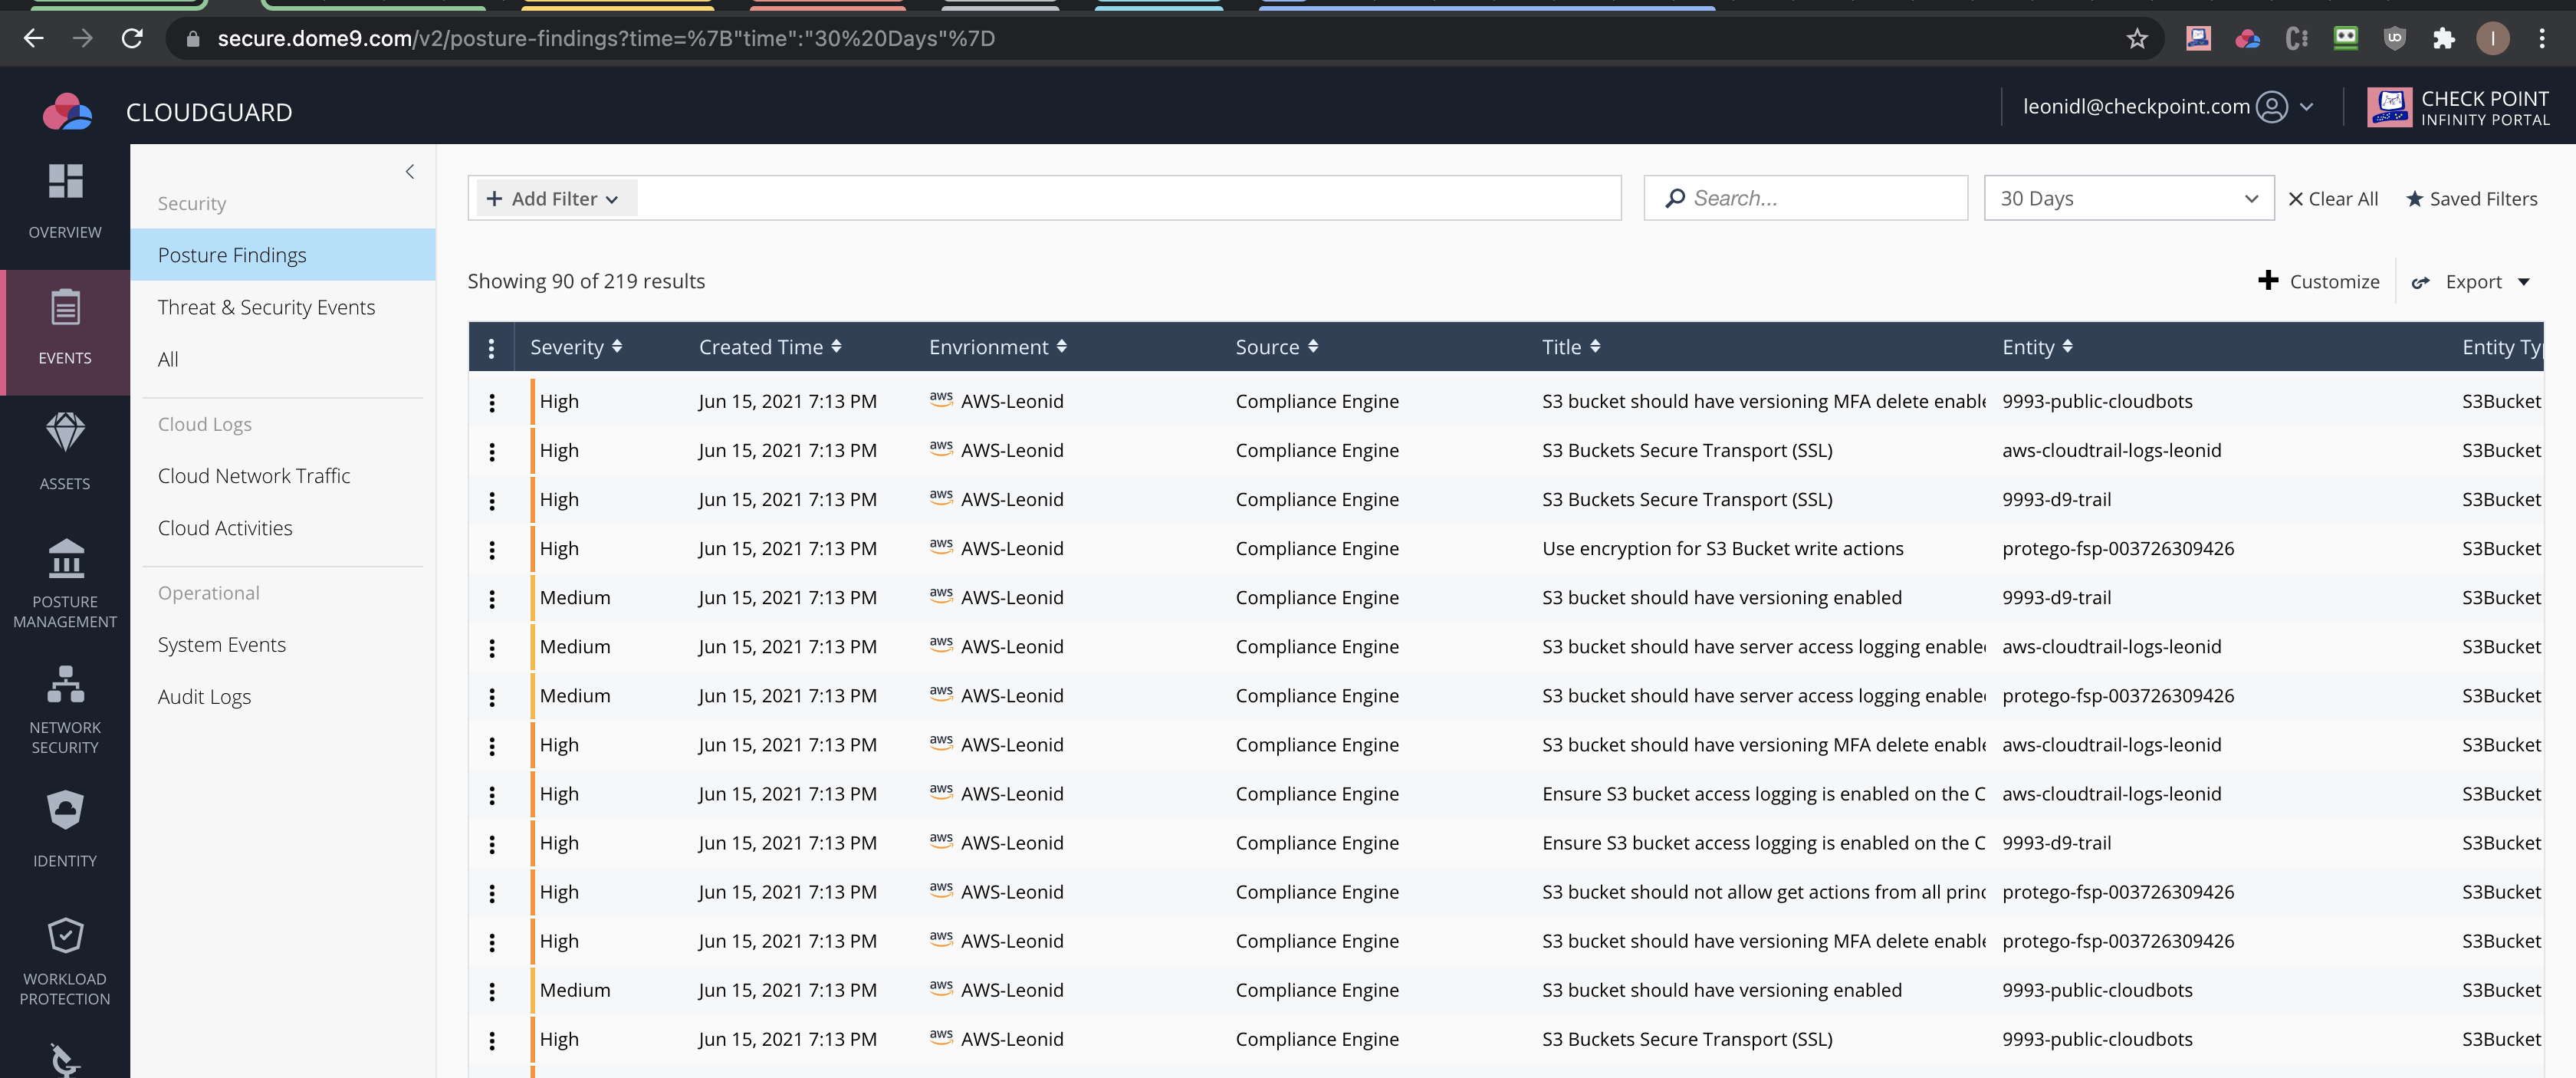
Task: Click the Customize columns button
Action: coord(2319,282)
